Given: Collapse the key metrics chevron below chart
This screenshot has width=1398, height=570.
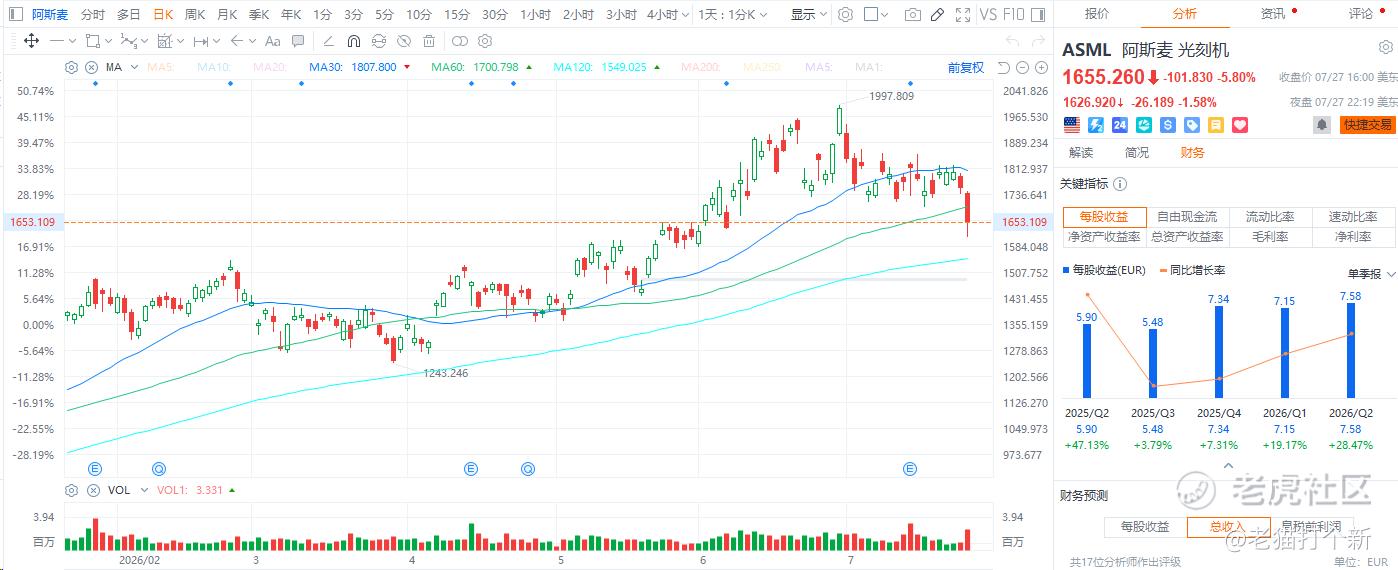Looking at the screenshot, I should [1229, 465].
